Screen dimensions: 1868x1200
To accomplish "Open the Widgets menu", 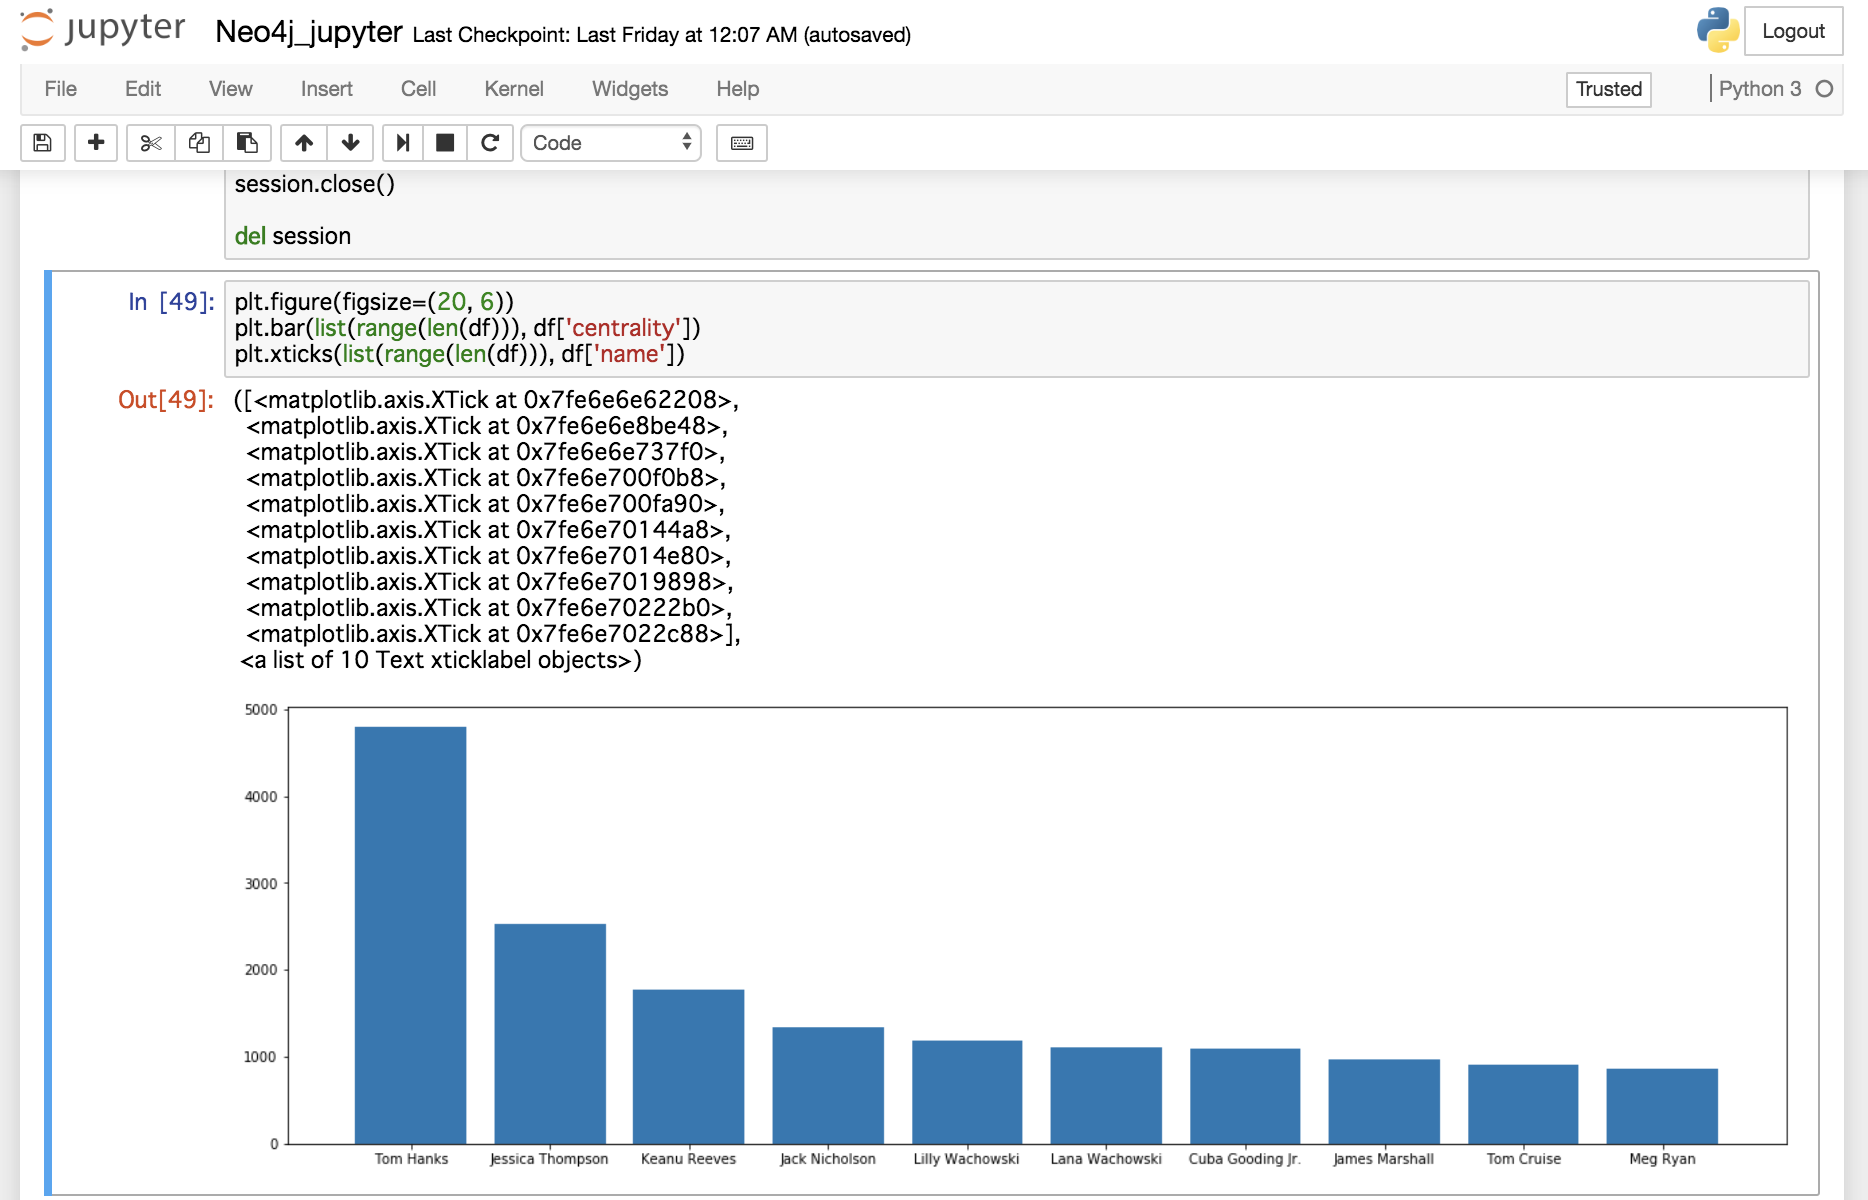I will click(629, 89).
